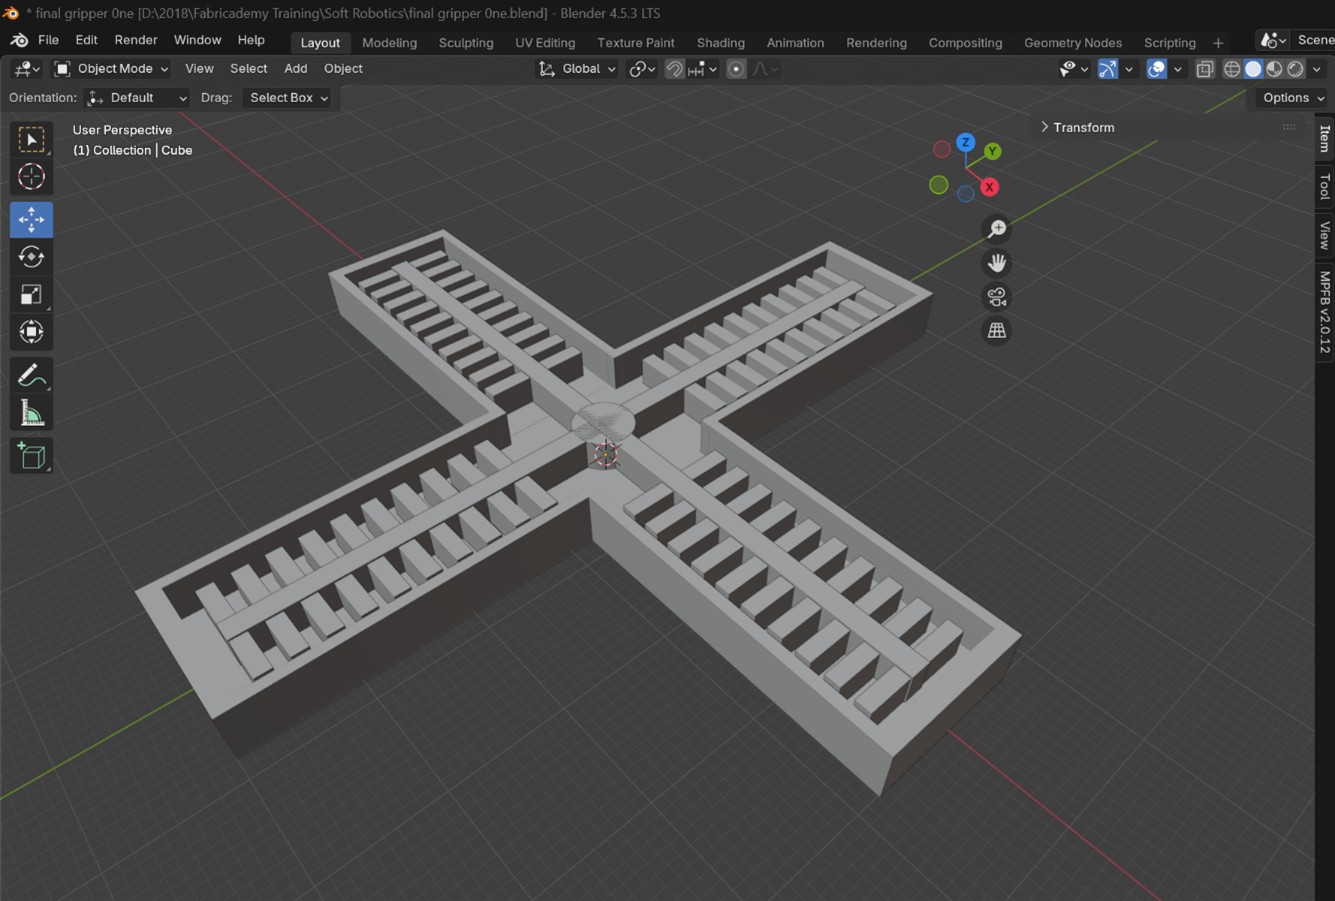Click the red X axis gizmo ball
This screenshot has width=1335, height=901.
(x=989, y=187)
